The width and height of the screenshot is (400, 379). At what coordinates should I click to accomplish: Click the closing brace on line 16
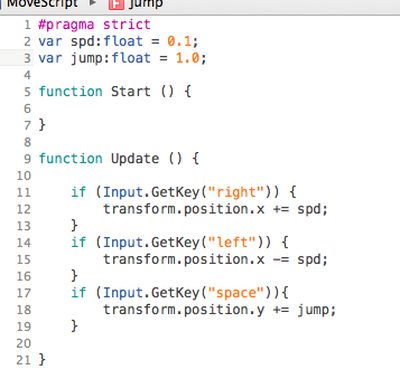pyautogui.click(x=74, y=276)
